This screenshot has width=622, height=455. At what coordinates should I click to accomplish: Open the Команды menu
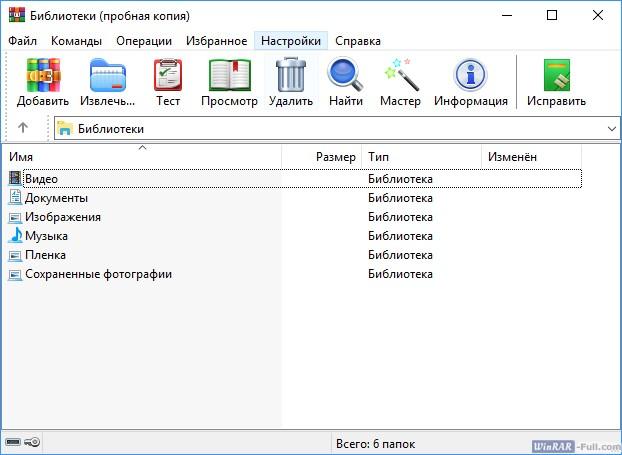(76, 41)
